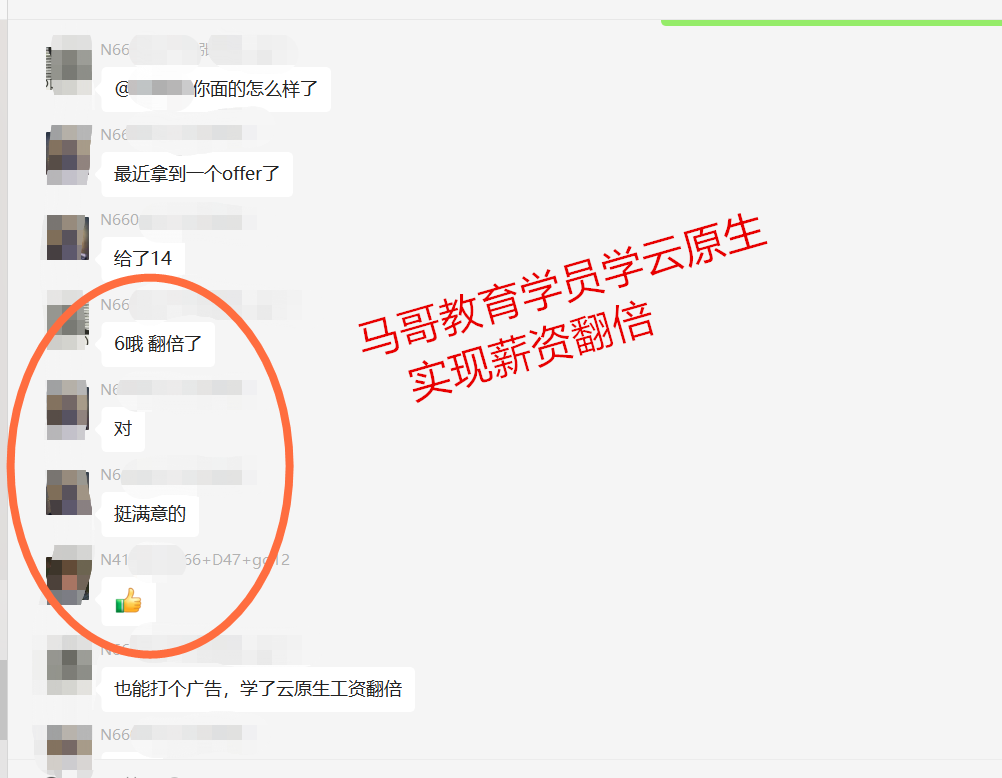Click the sender name starting with N41

coord(195,560)
